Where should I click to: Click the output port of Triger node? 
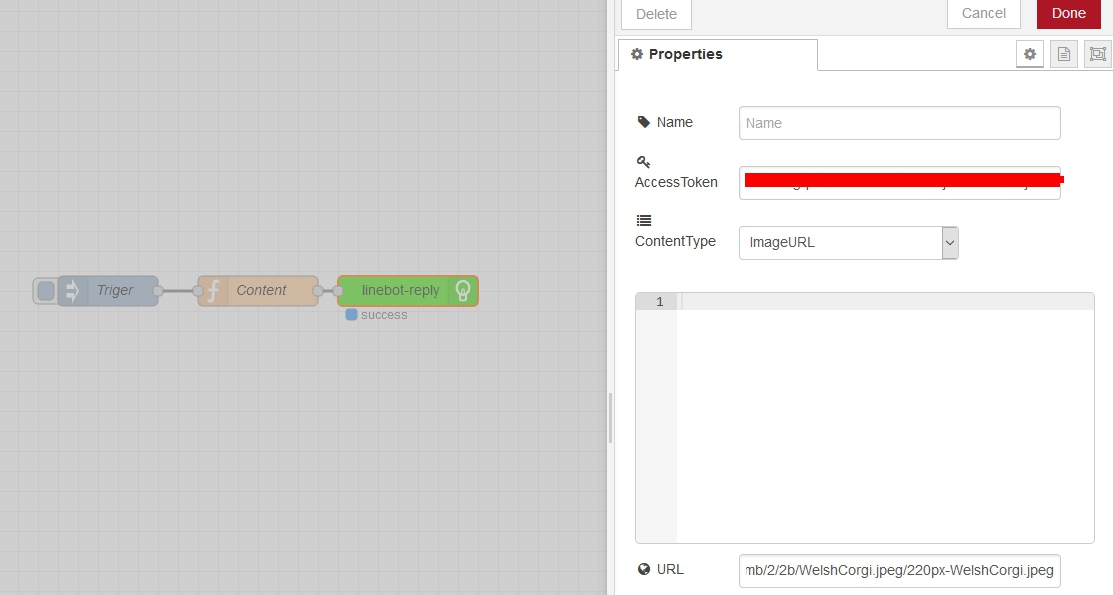[158, 290]
